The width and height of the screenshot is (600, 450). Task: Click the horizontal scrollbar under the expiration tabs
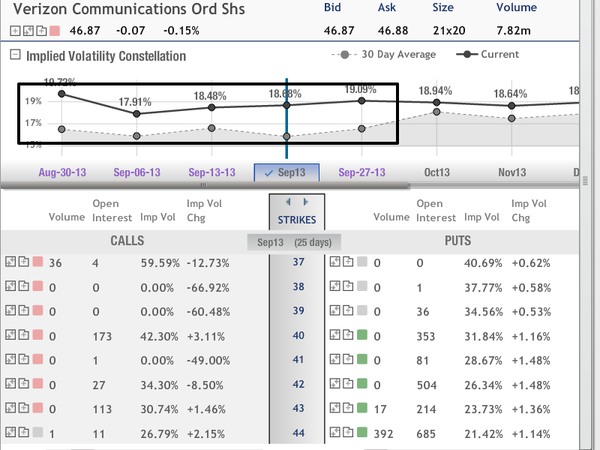(205, 186)
